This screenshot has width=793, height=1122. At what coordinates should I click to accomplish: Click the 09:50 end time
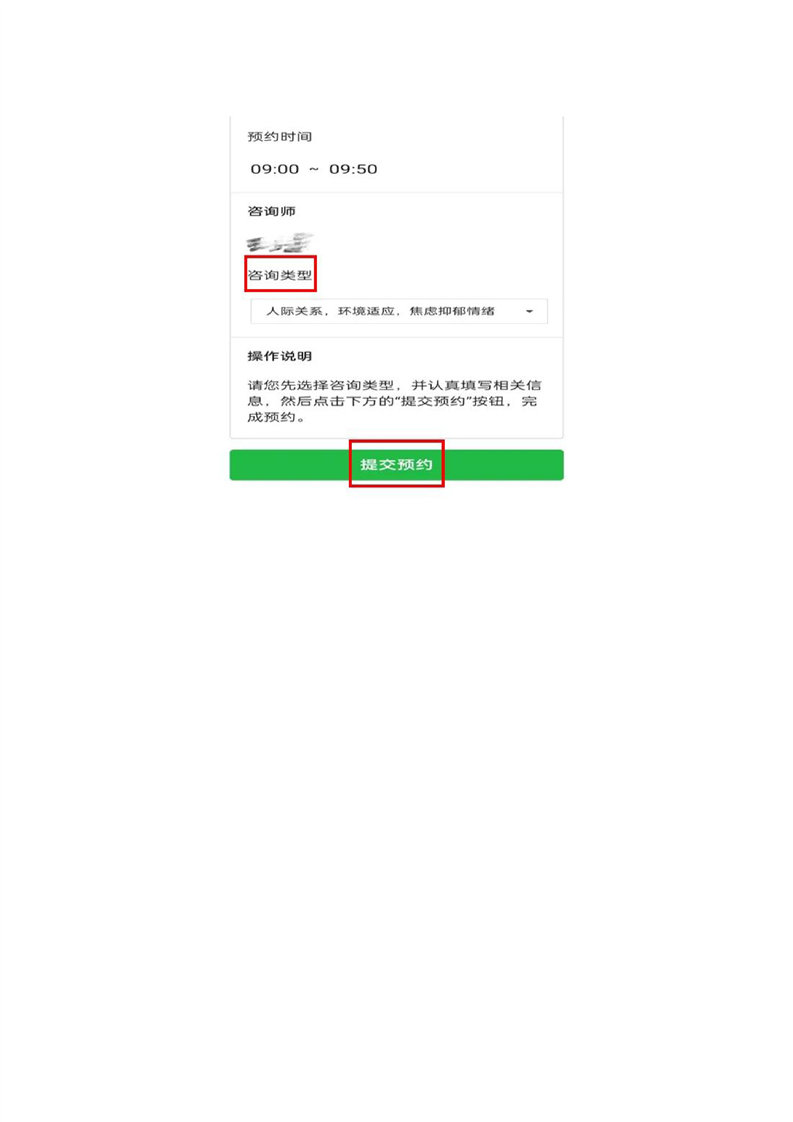354,169
